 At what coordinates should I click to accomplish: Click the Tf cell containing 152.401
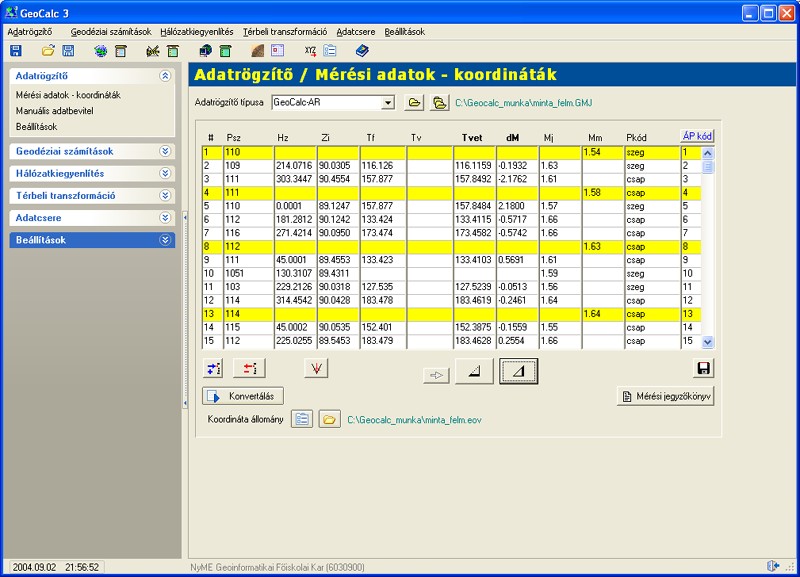(383, 328)
